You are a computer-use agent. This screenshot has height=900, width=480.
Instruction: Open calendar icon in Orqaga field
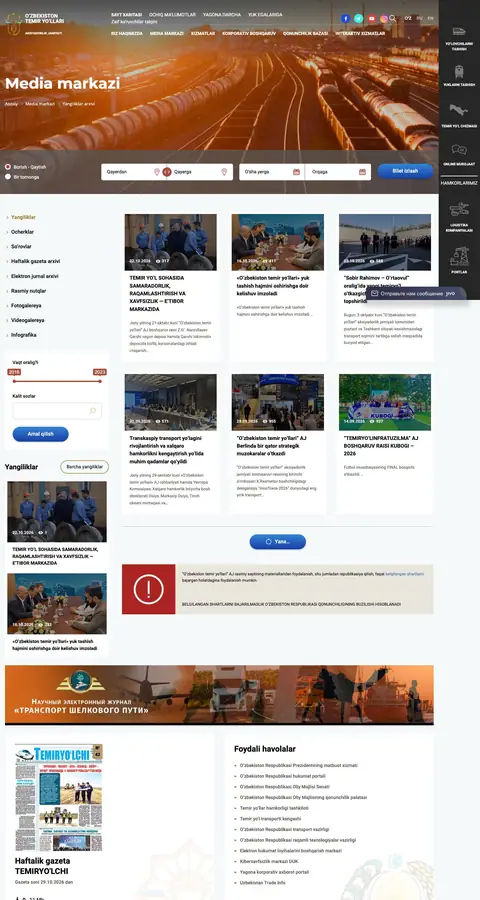(362, 172)
